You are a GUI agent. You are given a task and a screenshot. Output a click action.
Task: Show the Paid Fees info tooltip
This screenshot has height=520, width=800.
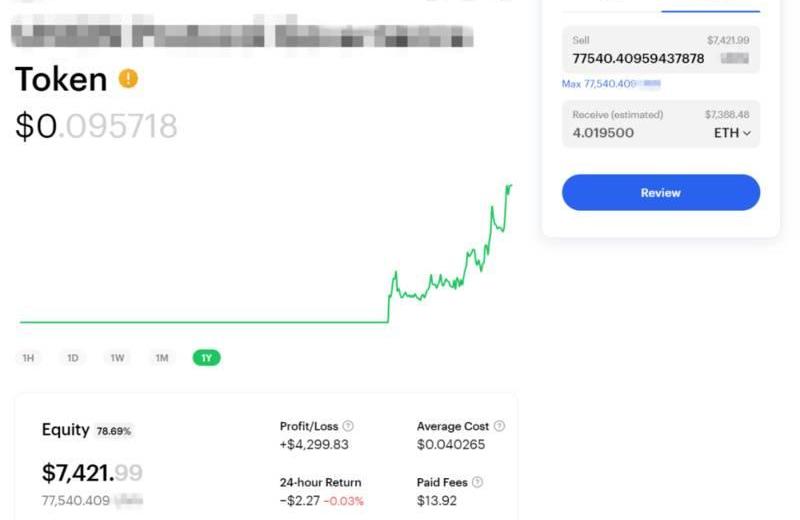pyautogui.click(x=477, y=482)
